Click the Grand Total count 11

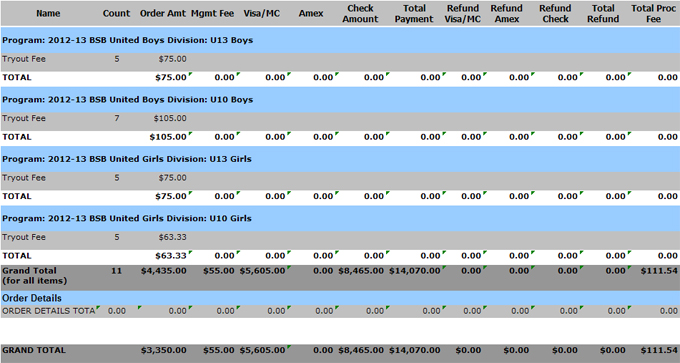pyautogui.click(x=116, y=271)
